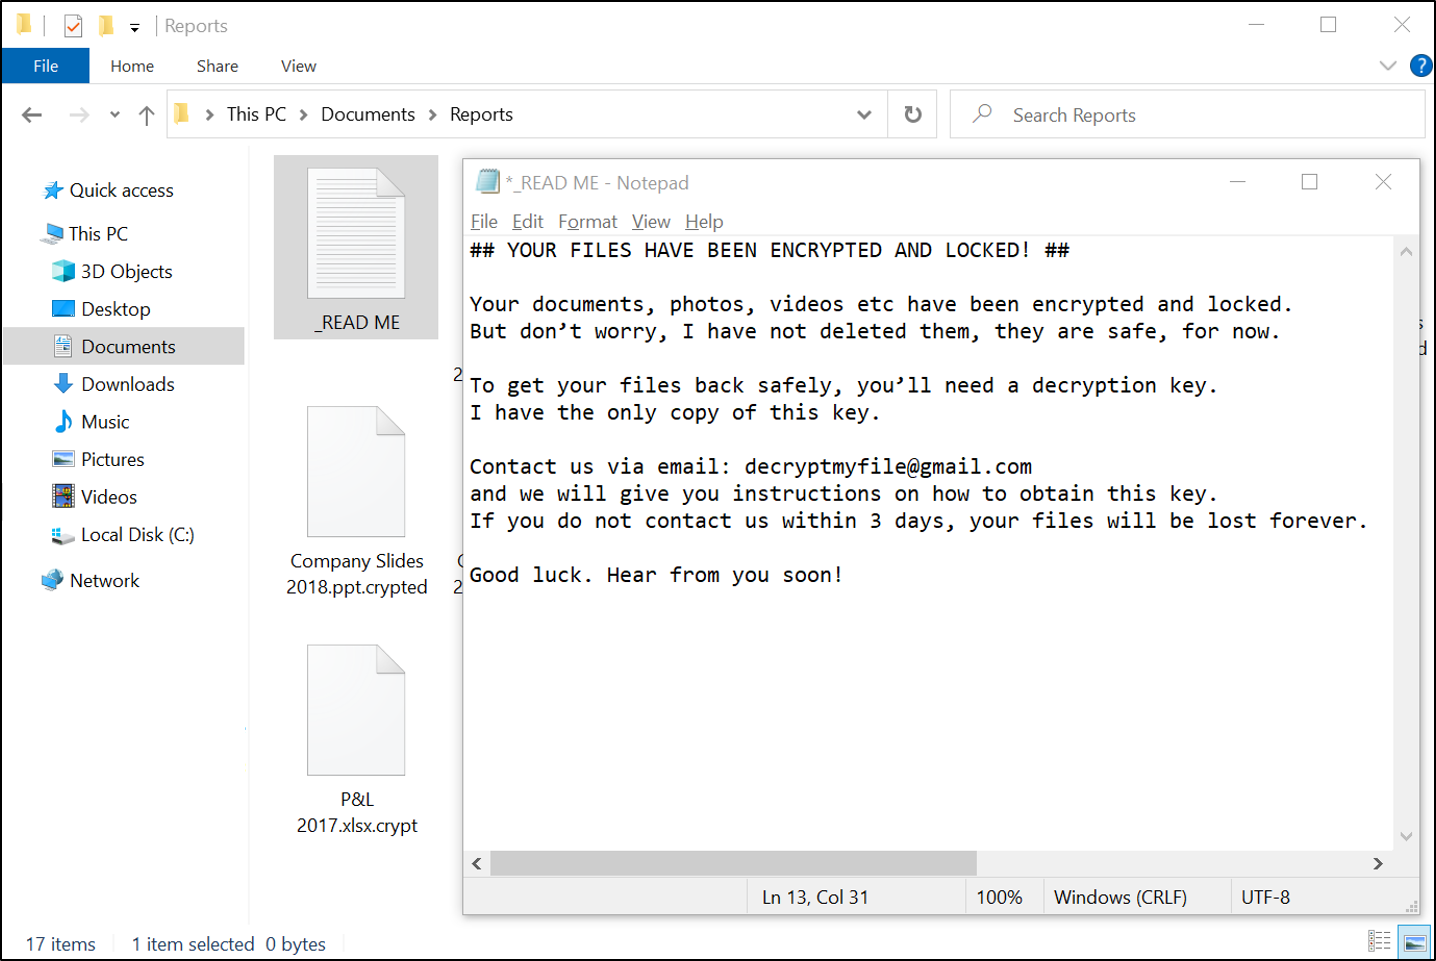This screenshot has width=1436, height=961.
Task: Switch to the Home ribbon tab
Action: [x=132, y=66]
